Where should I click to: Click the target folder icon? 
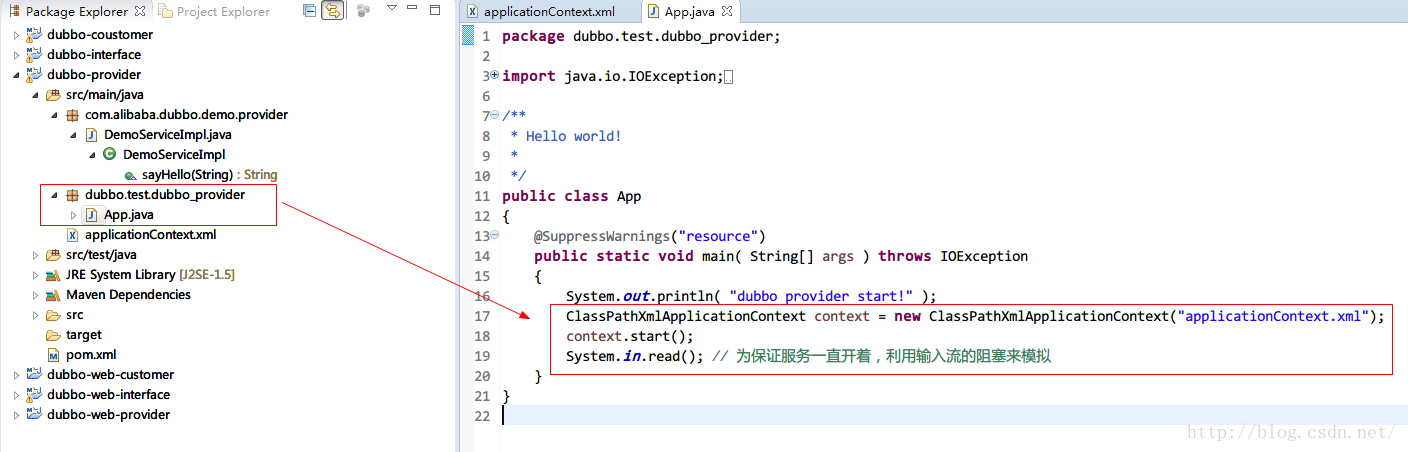[53, 335]
